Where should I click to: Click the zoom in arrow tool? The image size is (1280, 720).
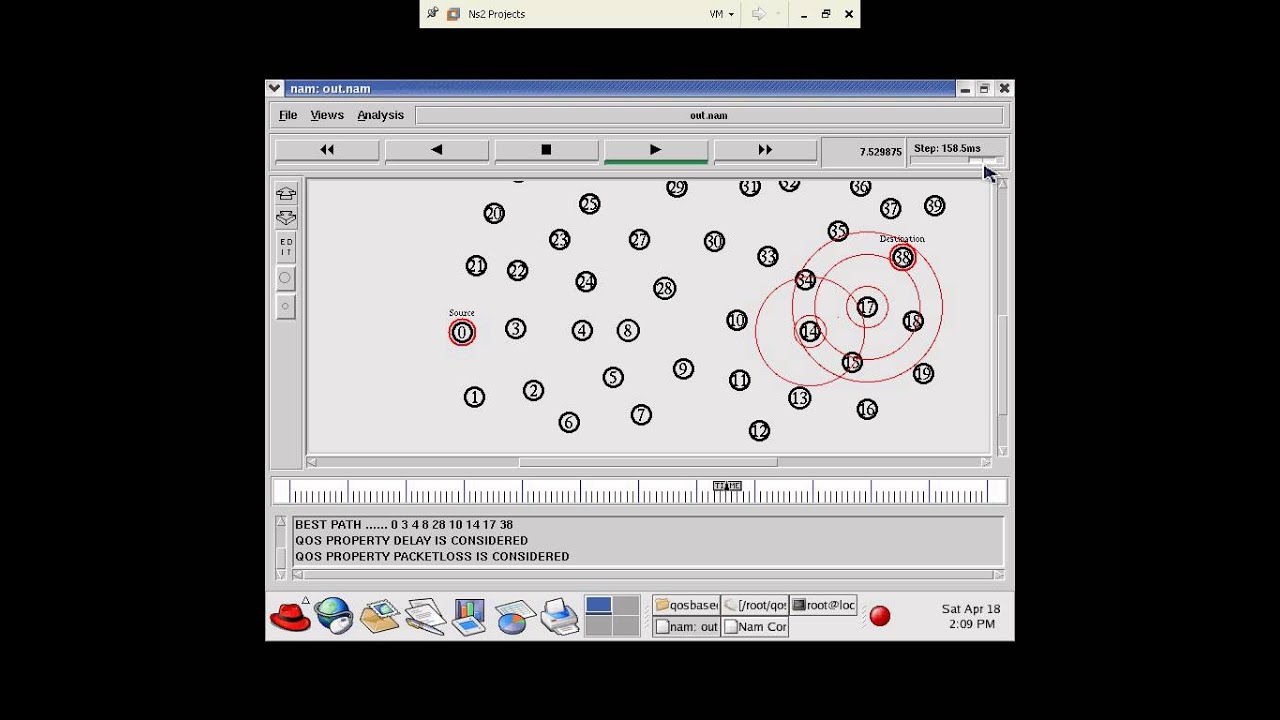(x=286, y=193)
